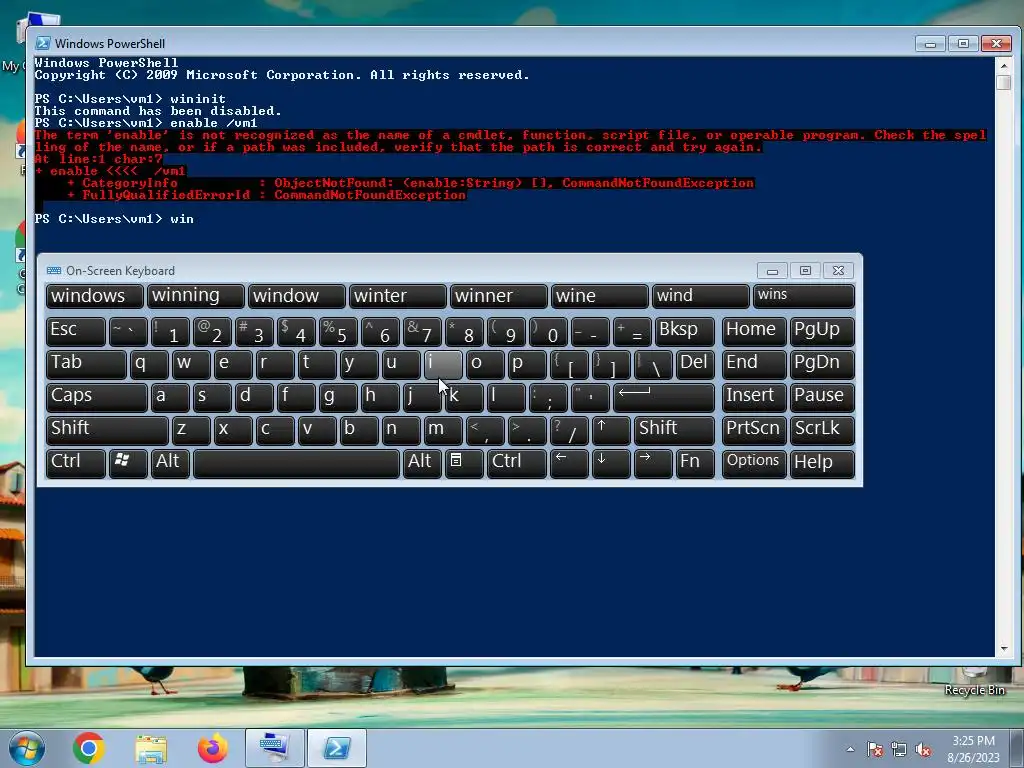Image resolution: width=1024 pixels, height=768 pixels.
Task: Open Recycle Bin on desktop
Action: point(974,682)
